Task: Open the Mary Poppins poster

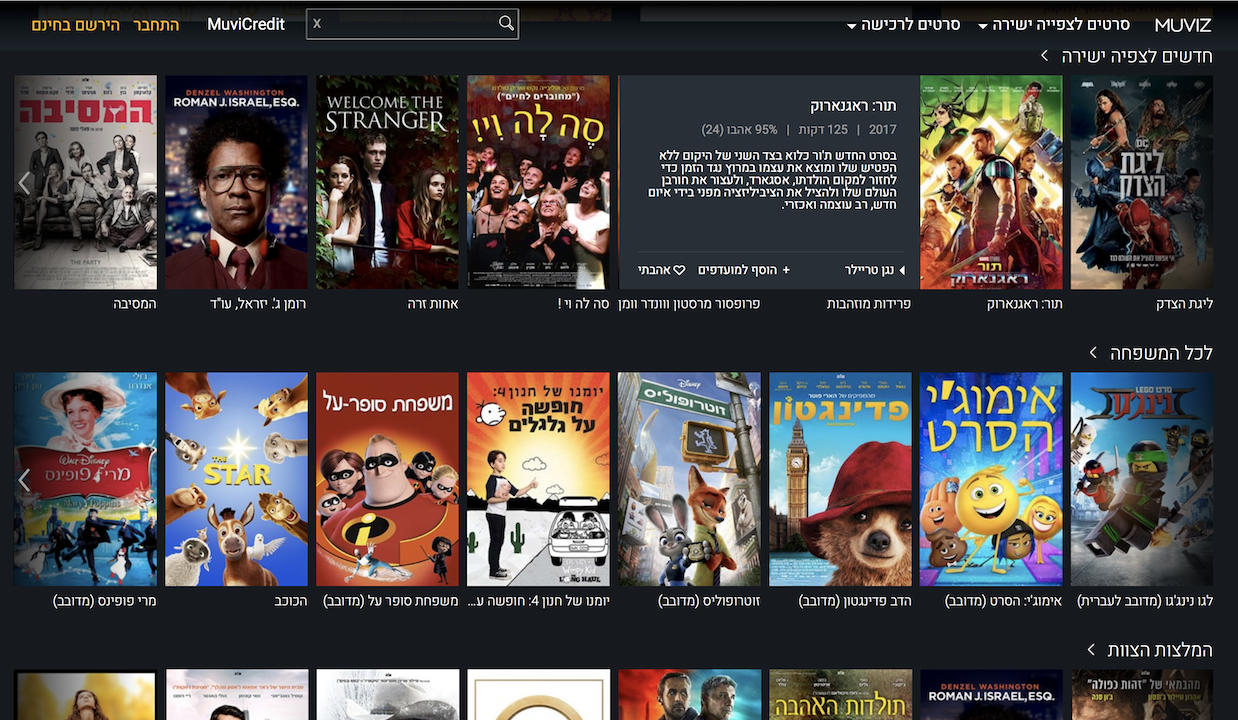Action: 86,479
